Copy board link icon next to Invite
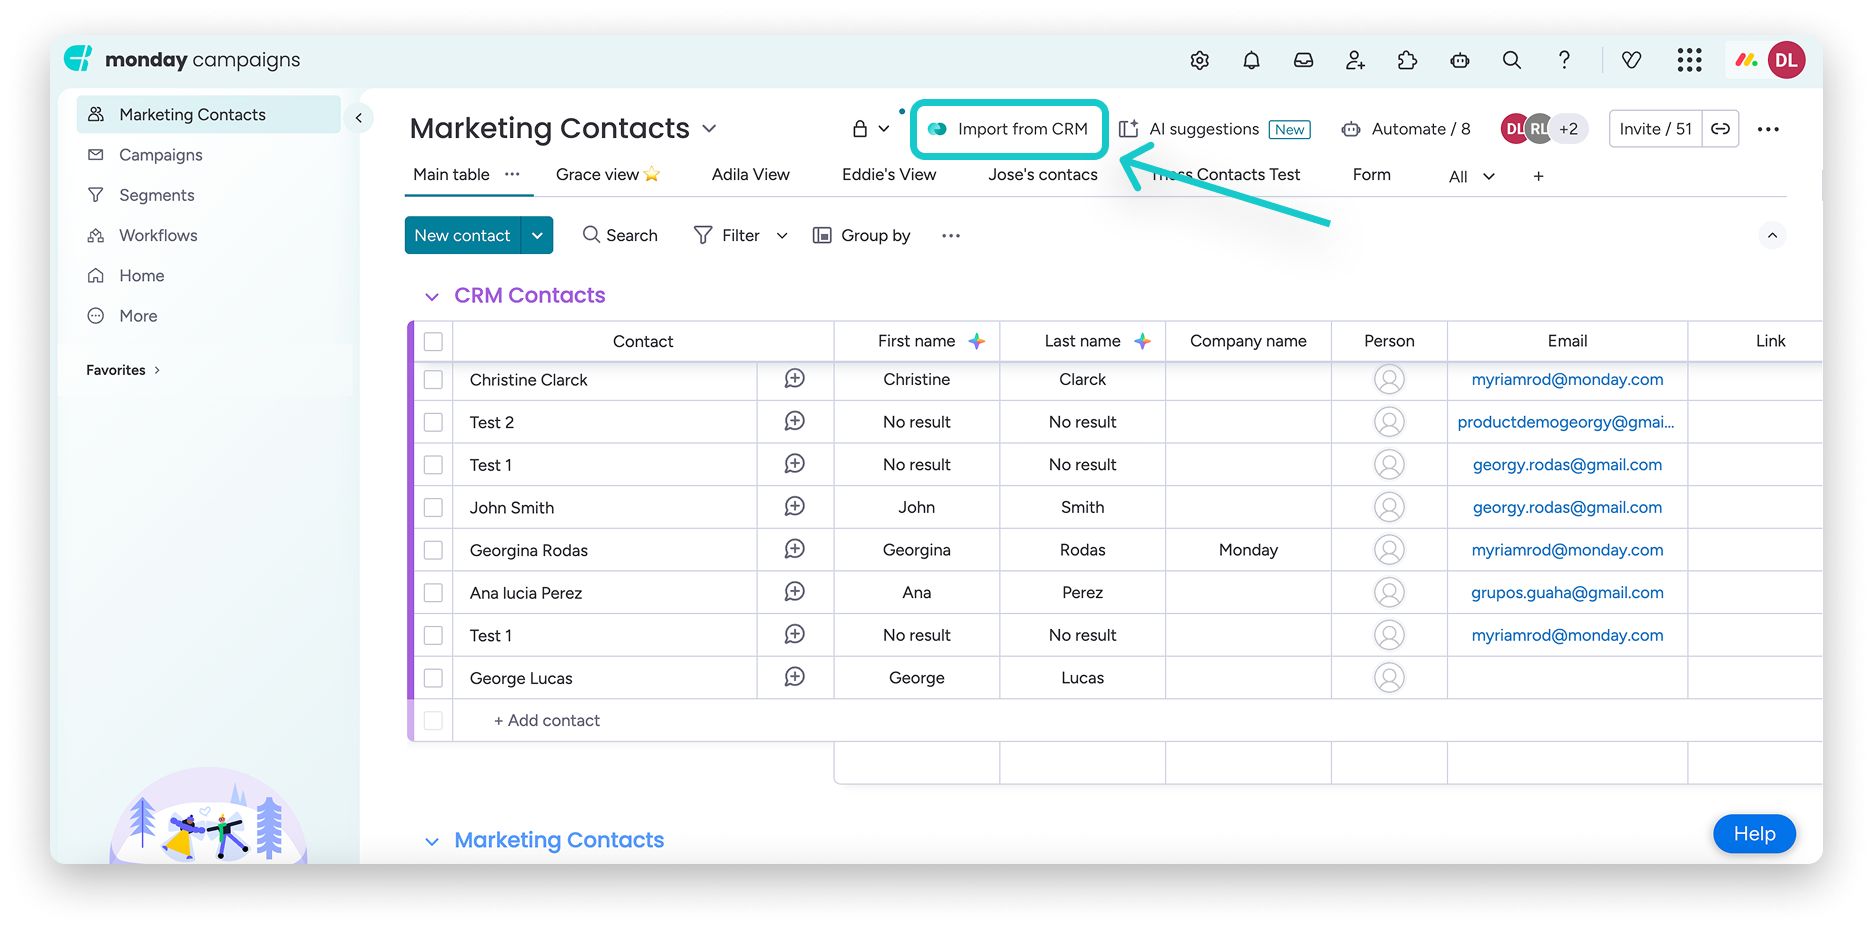Image resolution: width=1873 pixels, height=929 pixels. tap(1720, 129)
